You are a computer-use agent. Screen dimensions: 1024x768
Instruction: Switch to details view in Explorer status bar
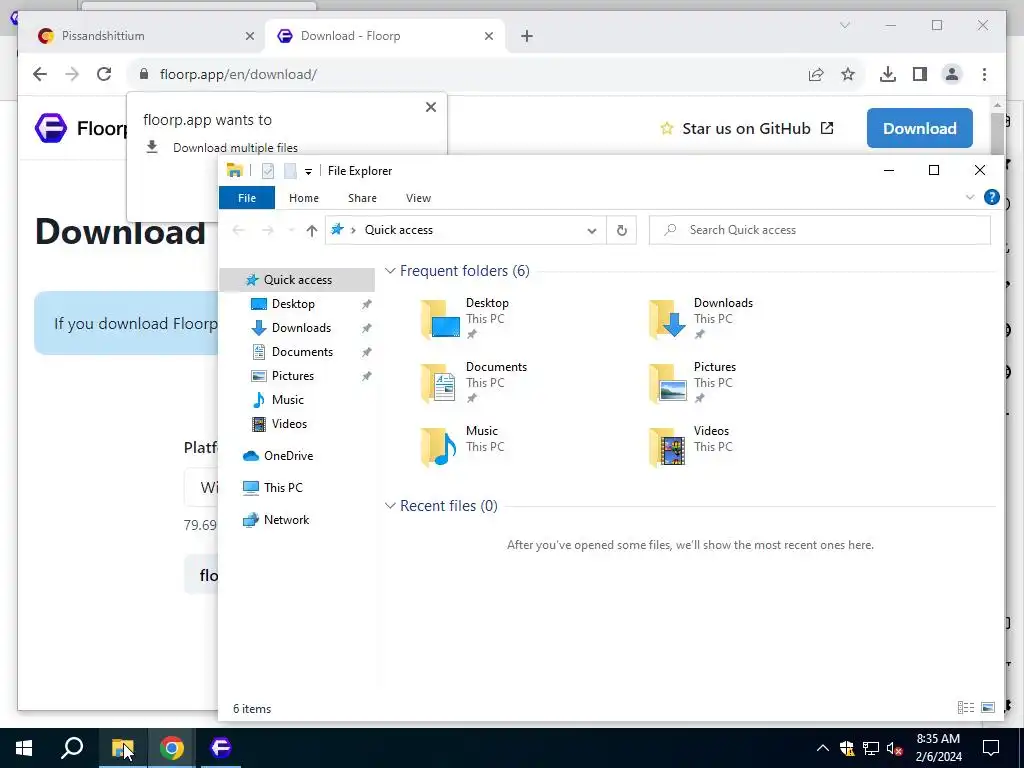click(x=965, y=707)
